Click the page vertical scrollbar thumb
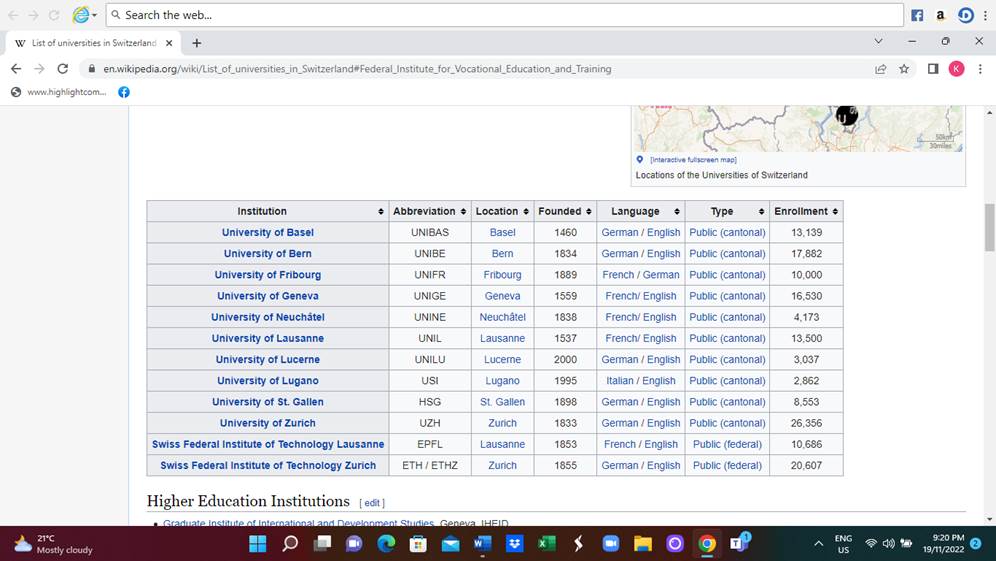The width and height of the screenshot is (996, 561). [989, 227]
